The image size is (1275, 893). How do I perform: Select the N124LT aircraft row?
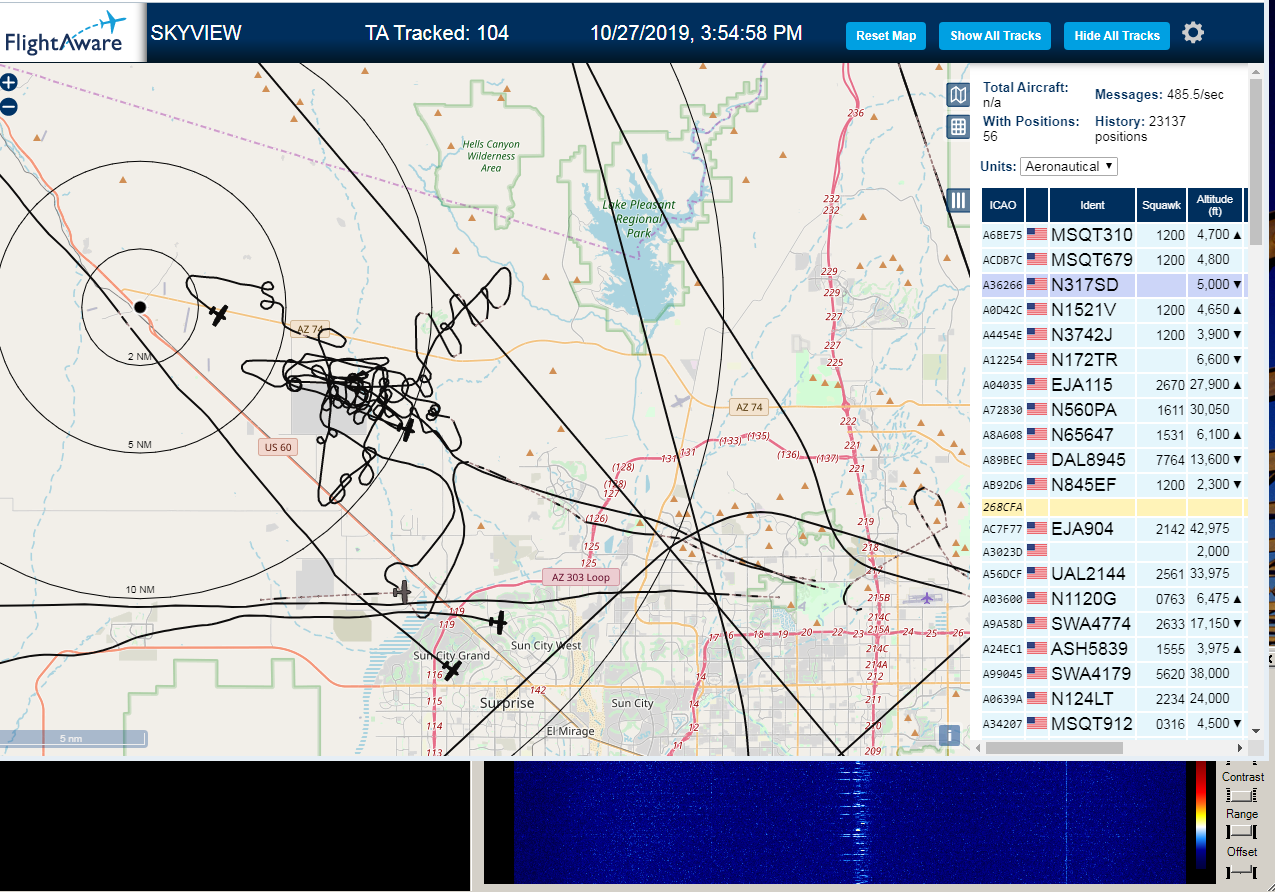pos(1113,699)
